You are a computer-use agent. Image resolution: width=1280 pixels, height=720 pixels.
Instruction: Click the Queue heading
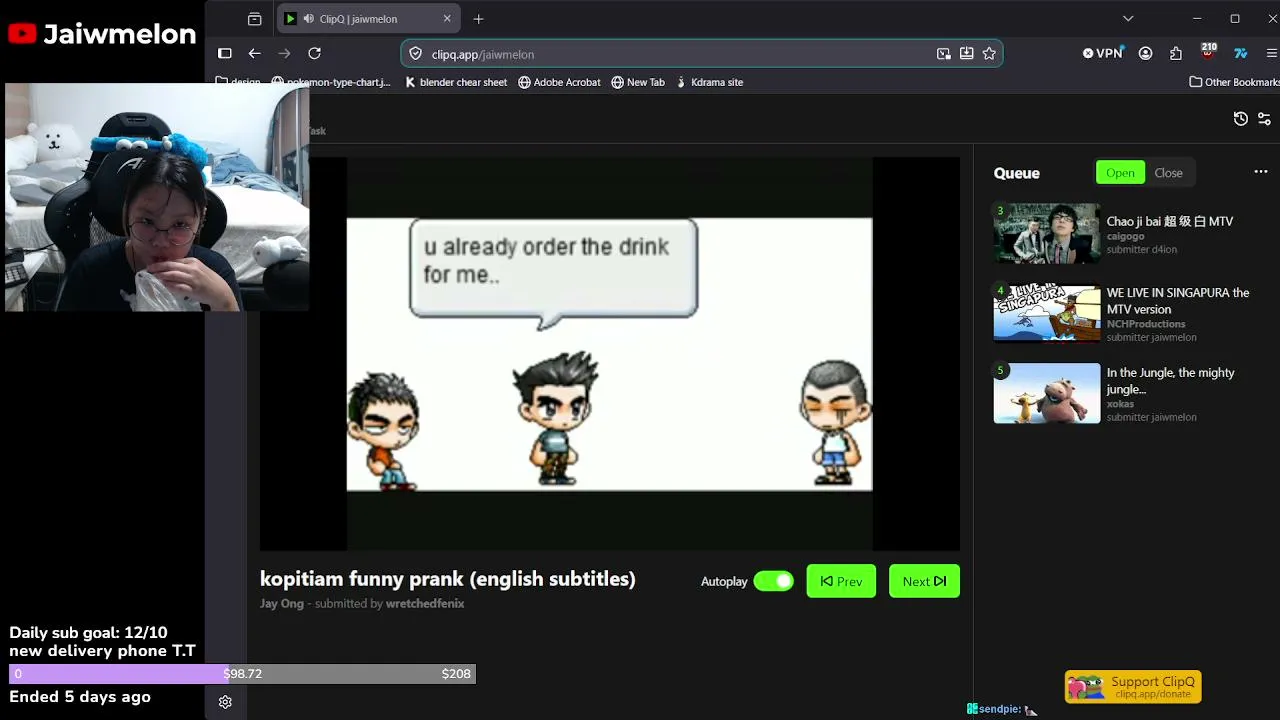coord(1017,173)
